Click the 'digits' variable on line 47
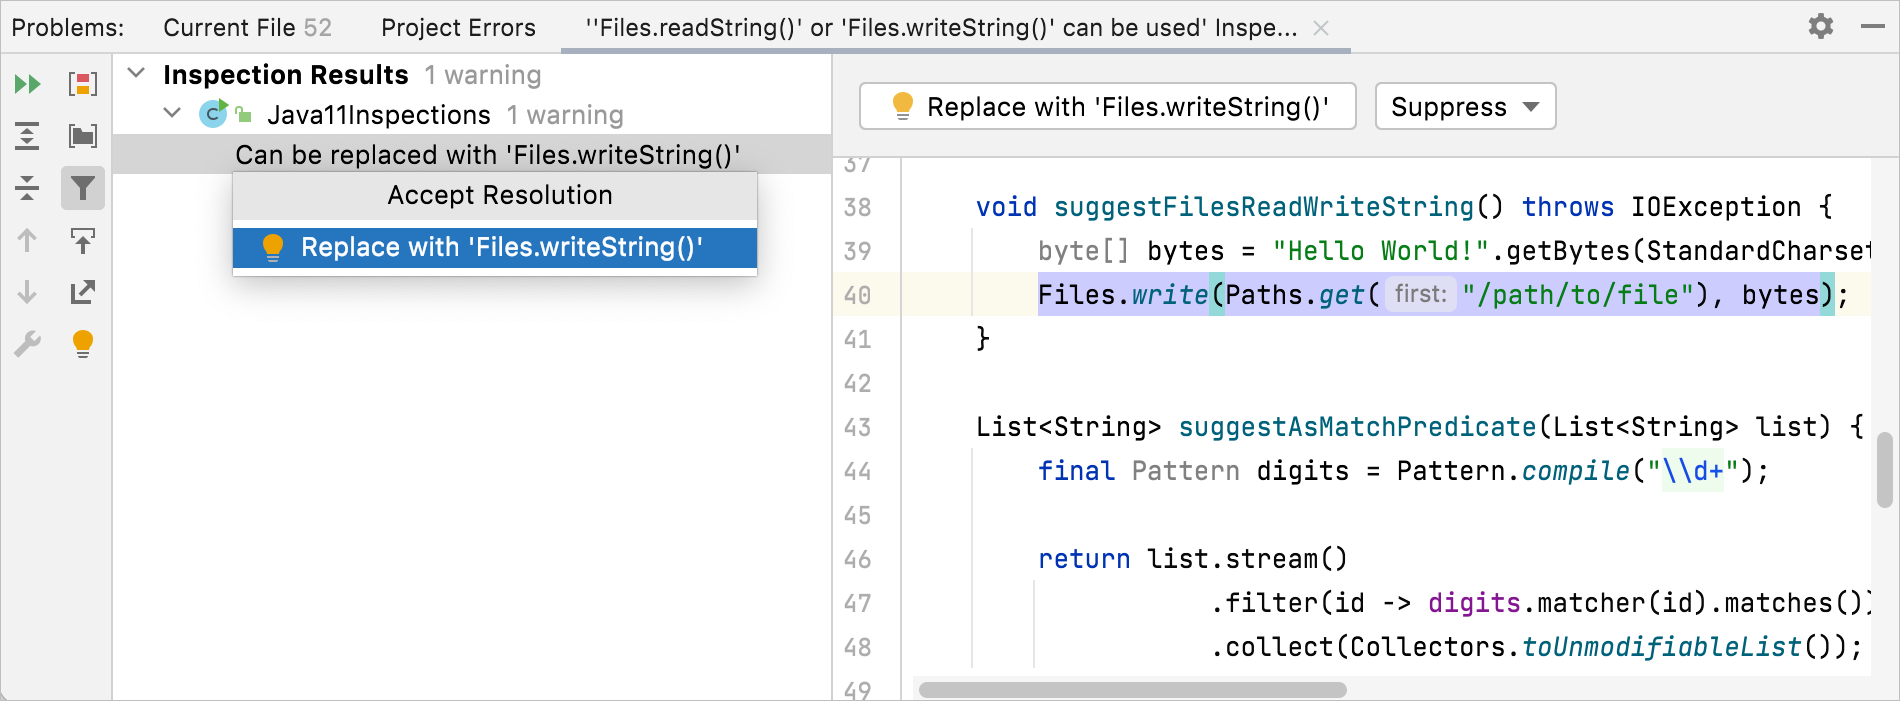Screen dimensions: 1900x701 pos(1474,603)
